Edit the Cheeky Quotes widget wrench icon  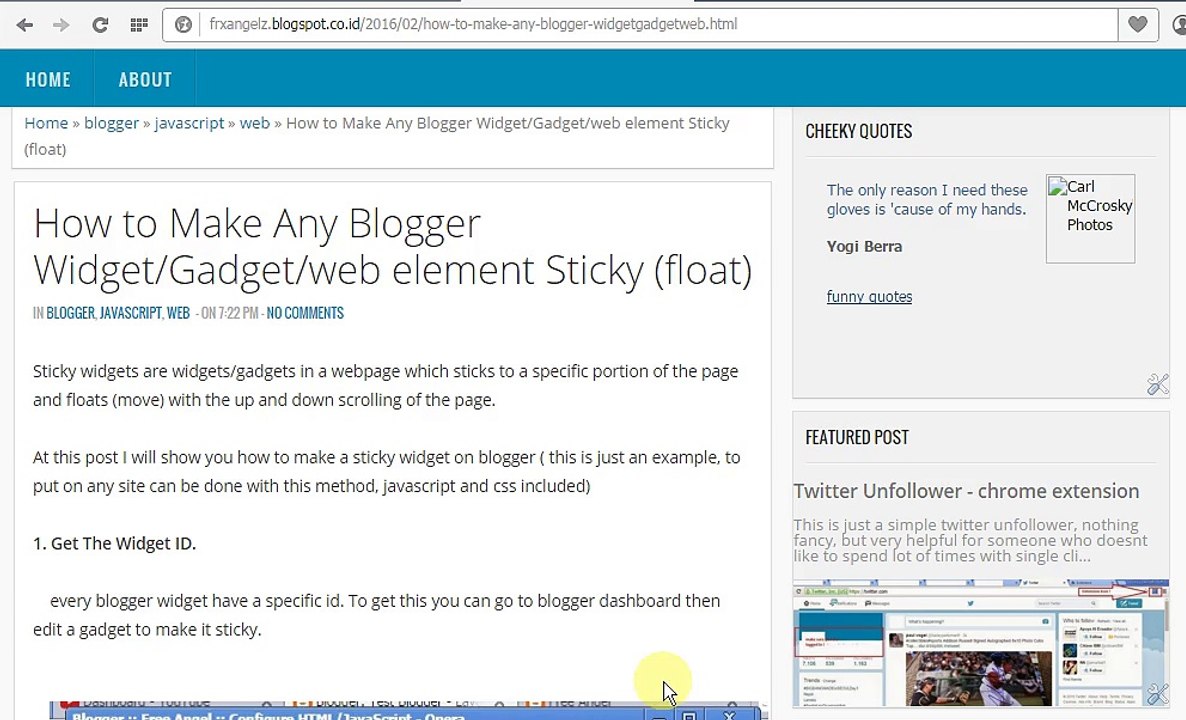tap(1158, 384)
